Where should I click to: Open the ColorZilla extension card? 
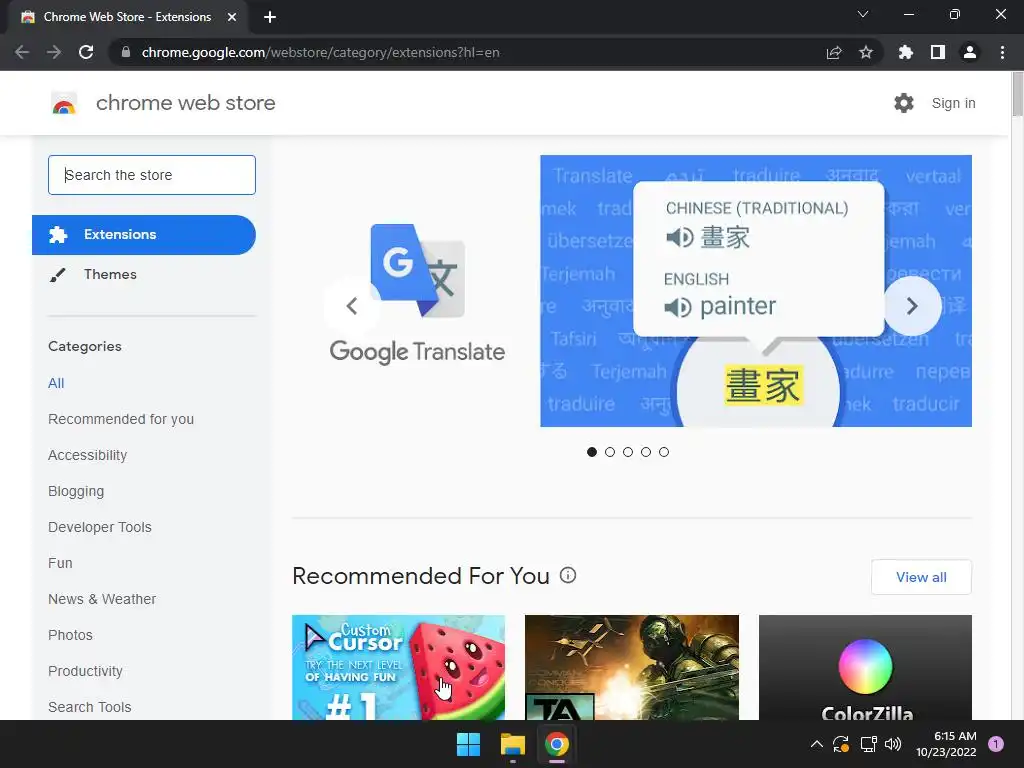pos(865,667)
